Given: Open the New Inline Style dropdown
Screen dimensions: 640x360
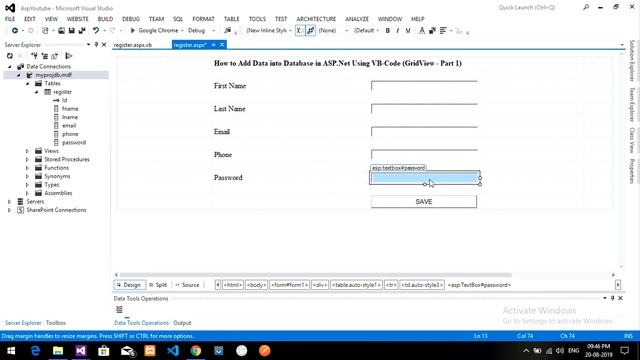Looking at the screenshot, I should 290,31.
